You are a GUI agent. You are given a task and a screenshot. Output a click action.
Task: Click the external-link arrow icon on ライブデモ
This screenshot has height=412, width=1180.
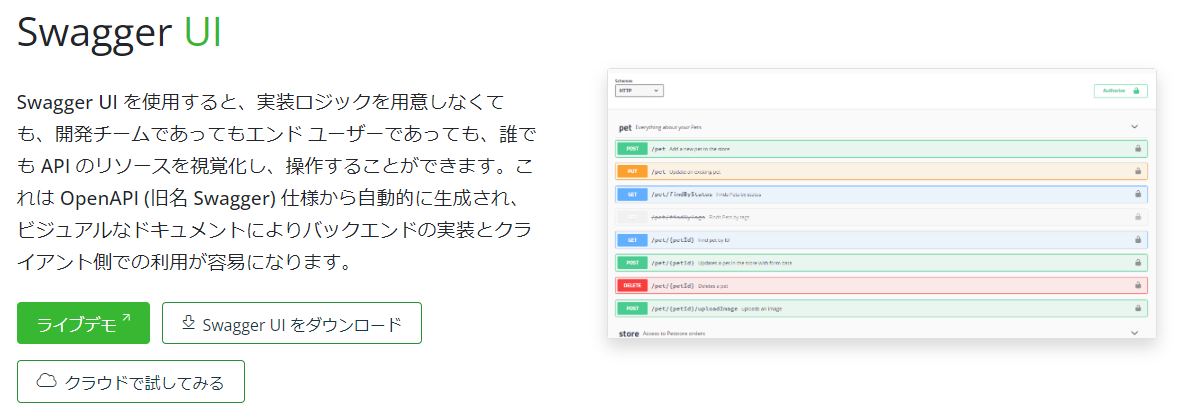[126, 319]
